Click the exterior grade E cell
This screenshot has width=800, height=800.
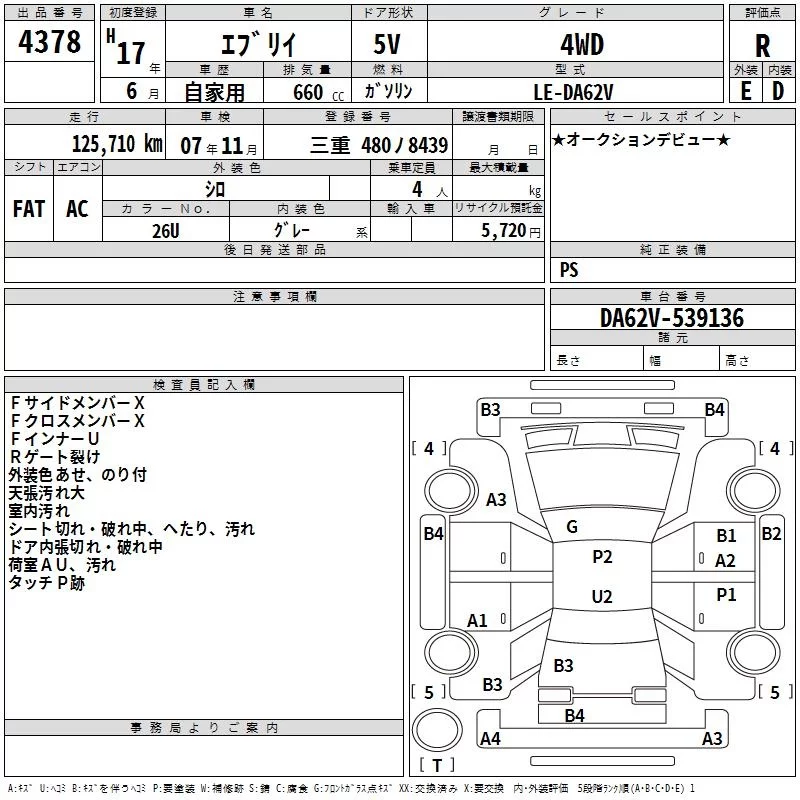[746, 91]
